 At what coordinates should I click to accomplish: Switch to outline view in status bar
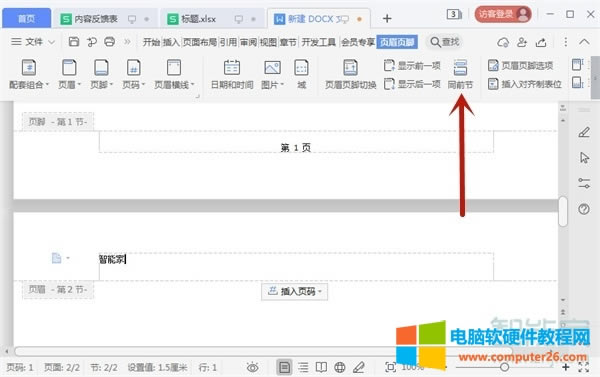click(x=303, y=367)
